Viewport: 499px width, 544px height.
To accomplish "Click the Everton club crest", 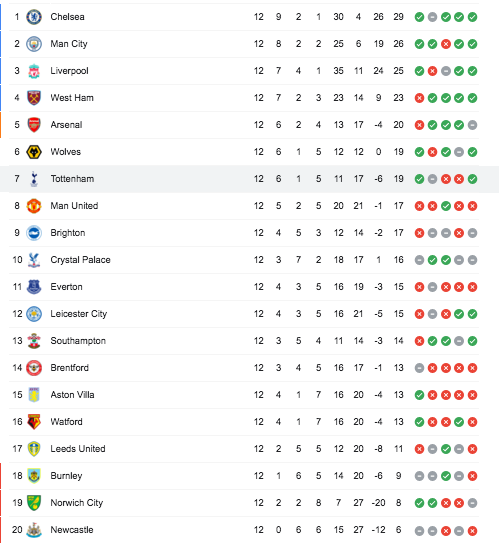I will point(34,287).
